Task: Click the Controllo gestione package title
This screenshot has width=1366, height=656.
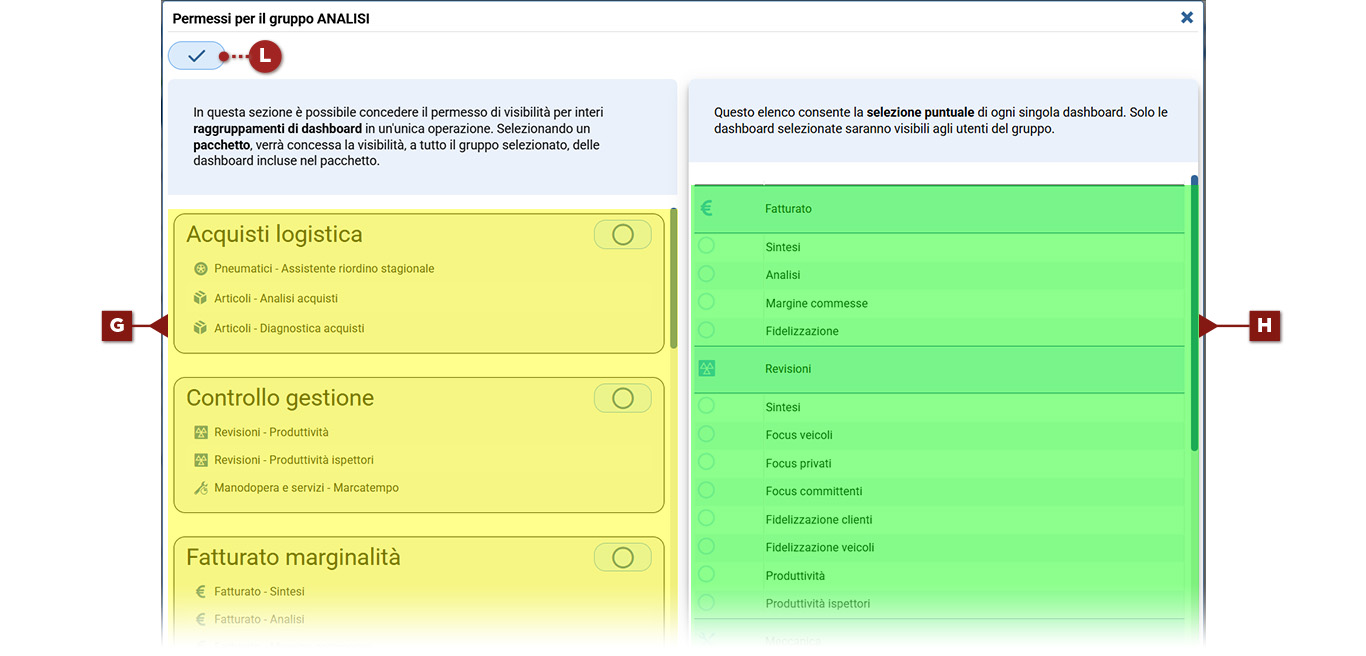Action: [280, 398]
